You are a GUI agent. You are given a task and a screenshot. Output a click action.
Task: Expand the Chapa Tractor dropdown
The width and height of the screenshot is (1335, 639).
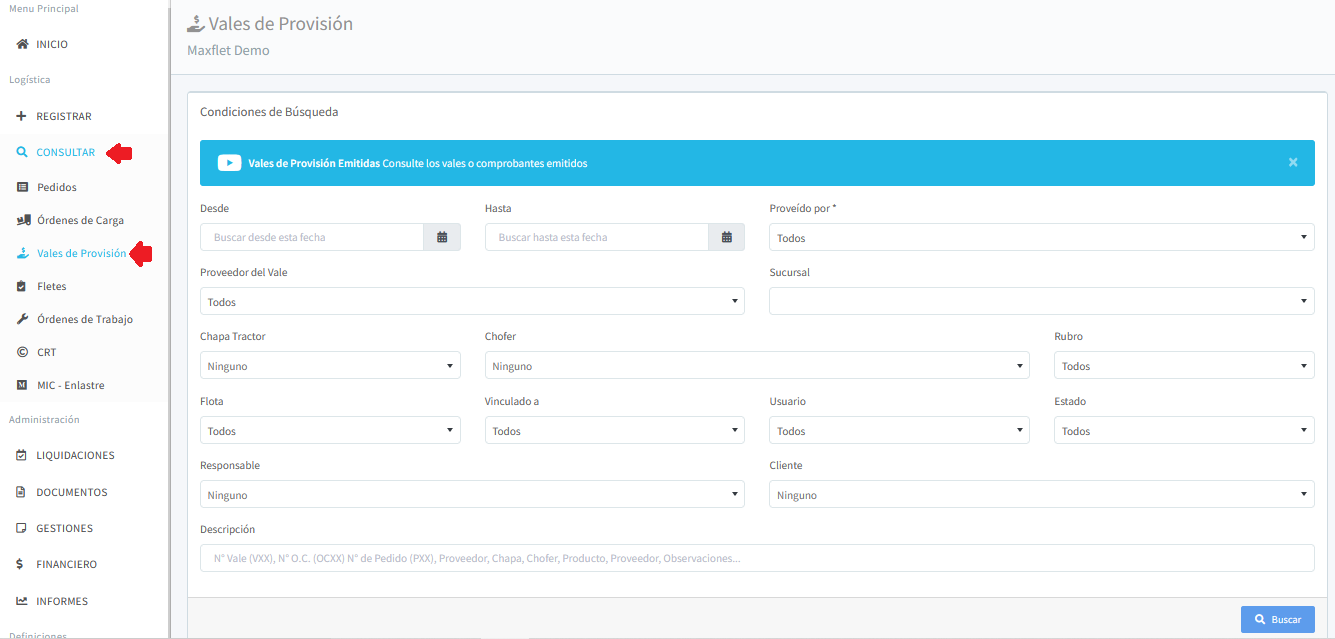click(x=330, y=366)
